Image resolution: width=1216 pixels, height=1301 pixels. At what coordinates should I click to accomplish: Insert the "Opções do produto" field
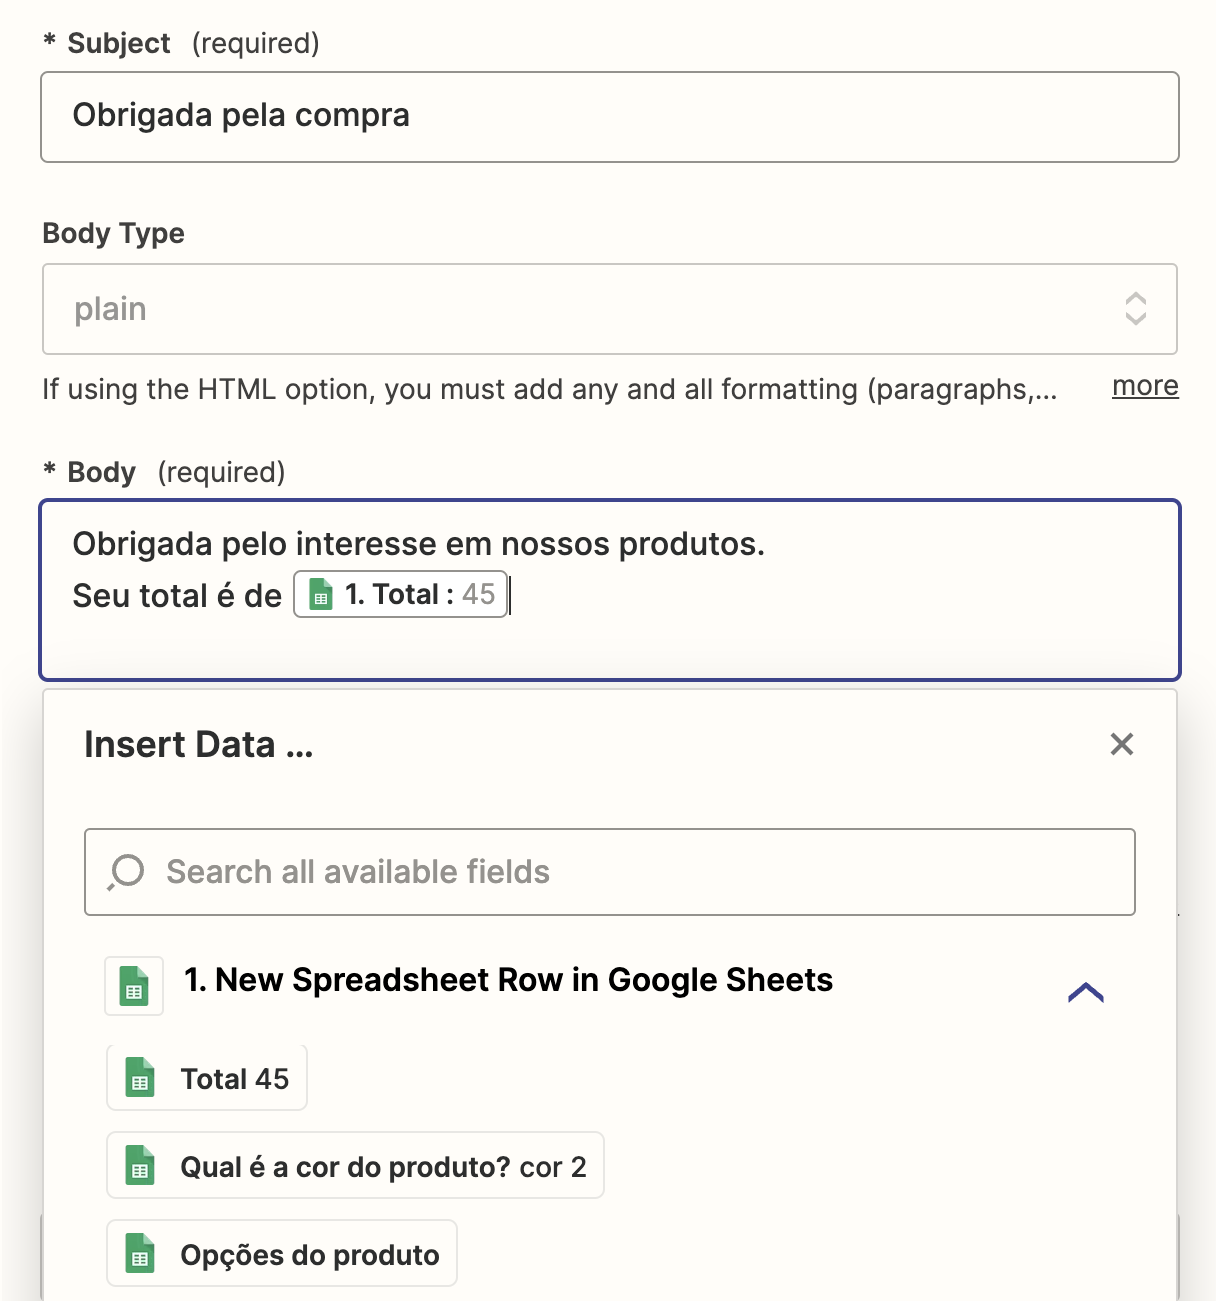[309, 1255]
